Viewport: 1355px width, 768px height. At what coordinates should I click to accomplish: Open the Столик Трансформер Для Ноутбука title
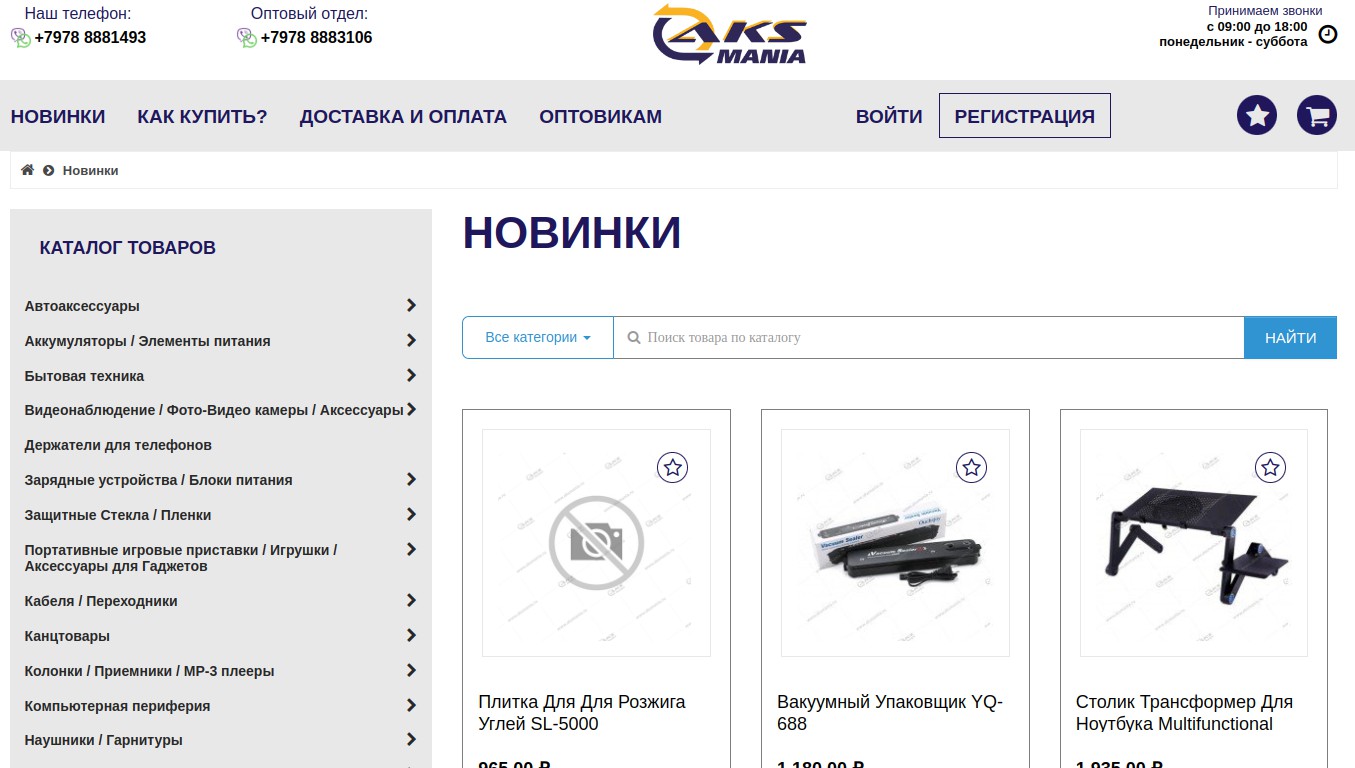(1184, 713)
